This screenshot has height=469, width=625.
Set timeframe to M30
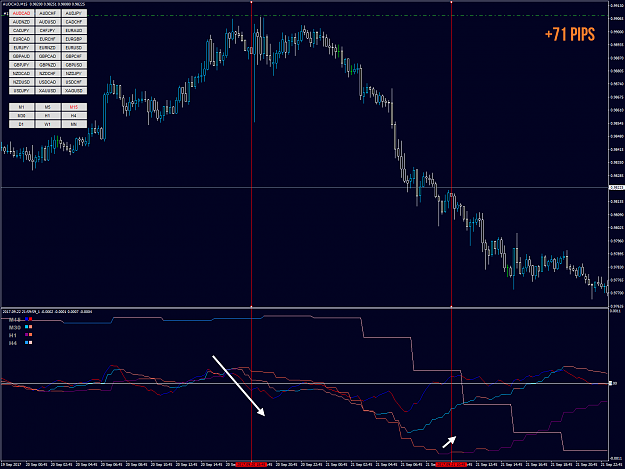pos(21,116)
